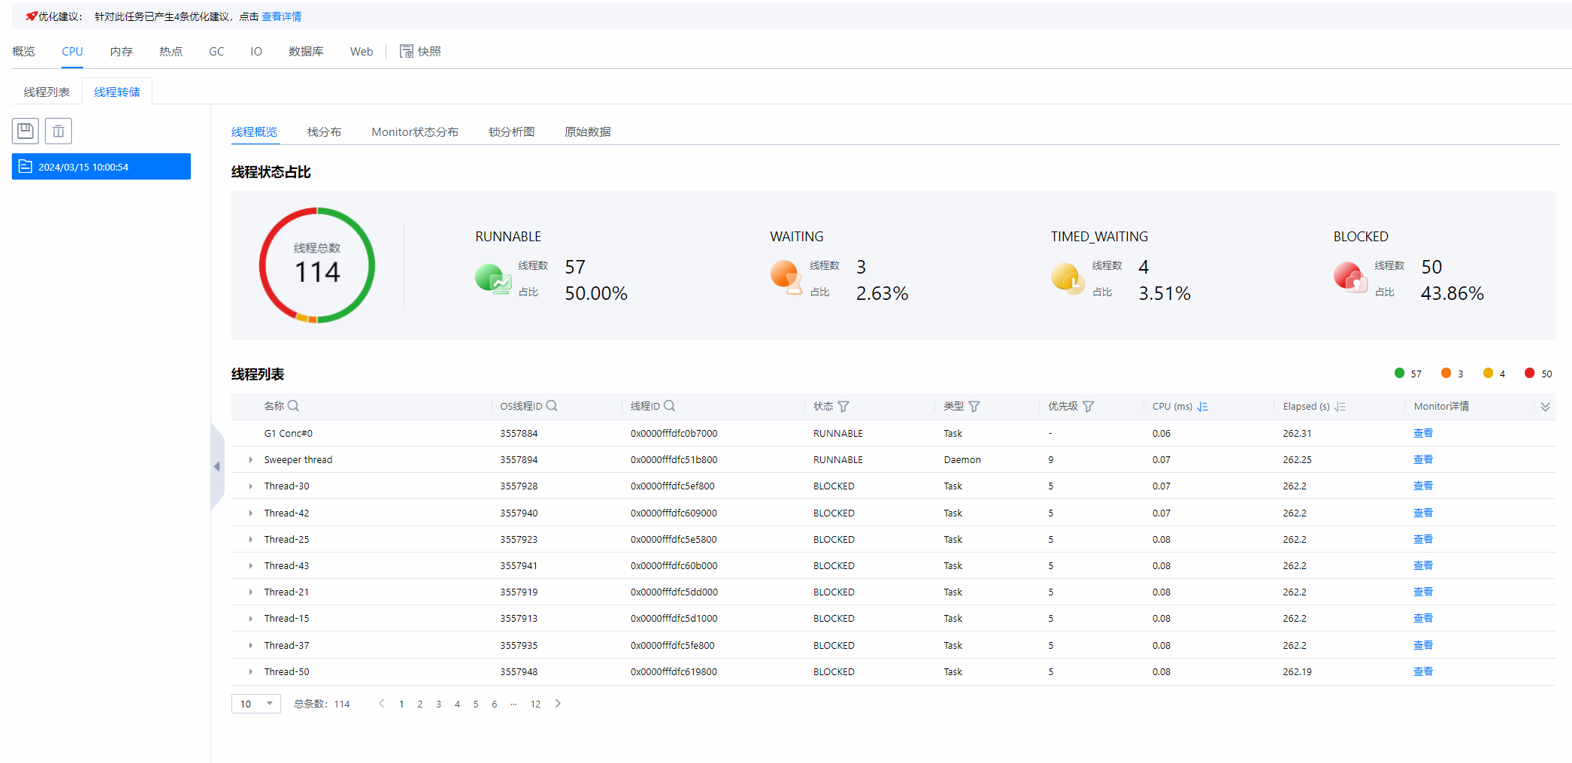Expand the Thread-43 row

pyautogui.click(x=250, y=566)
